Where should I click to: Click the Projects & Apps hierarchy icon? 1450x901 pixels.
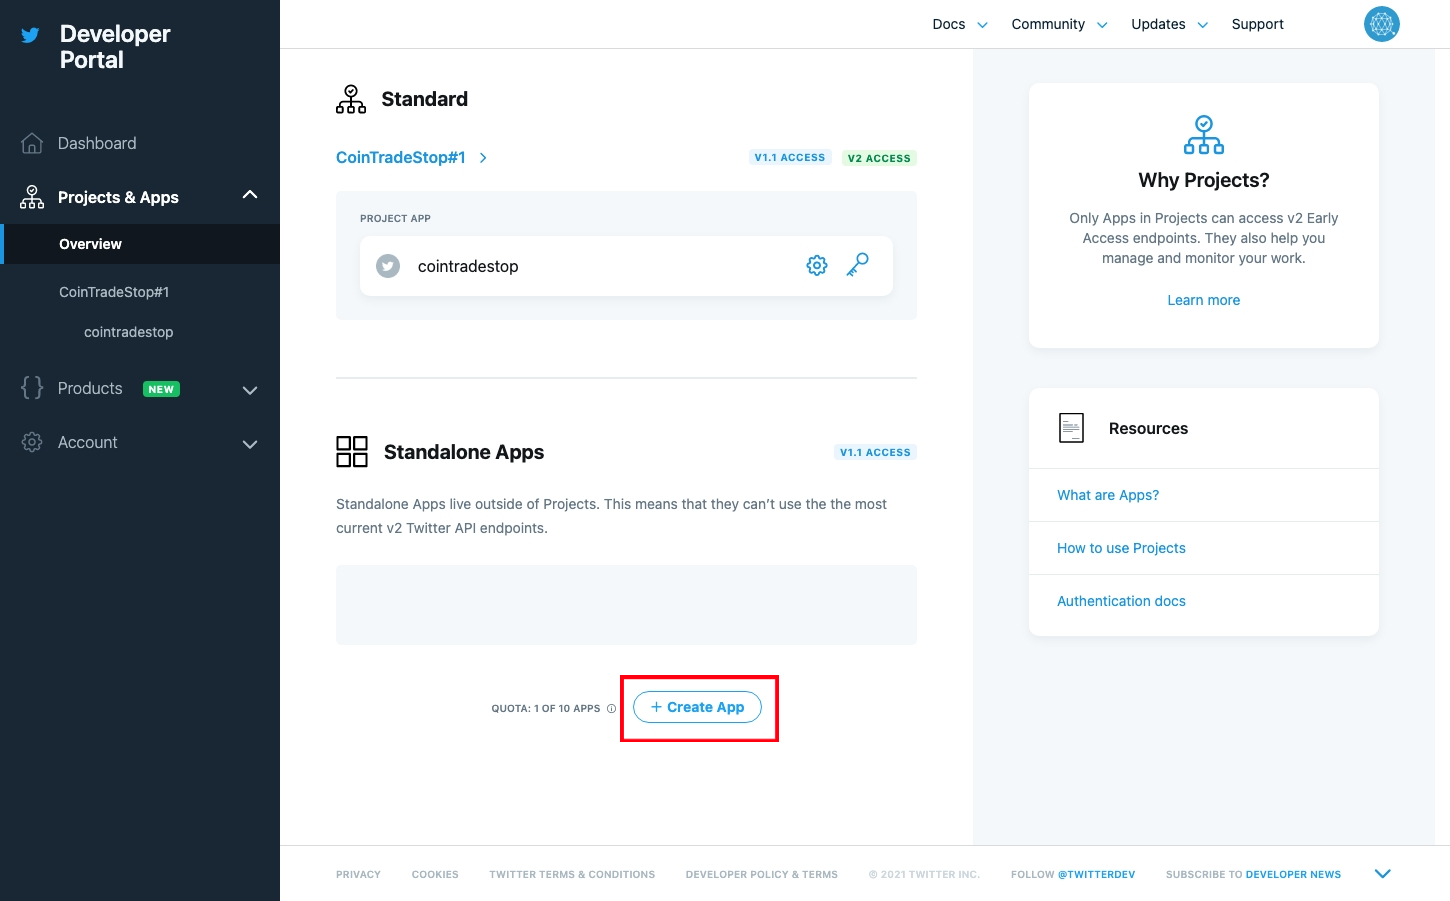[x=32, y=197]
